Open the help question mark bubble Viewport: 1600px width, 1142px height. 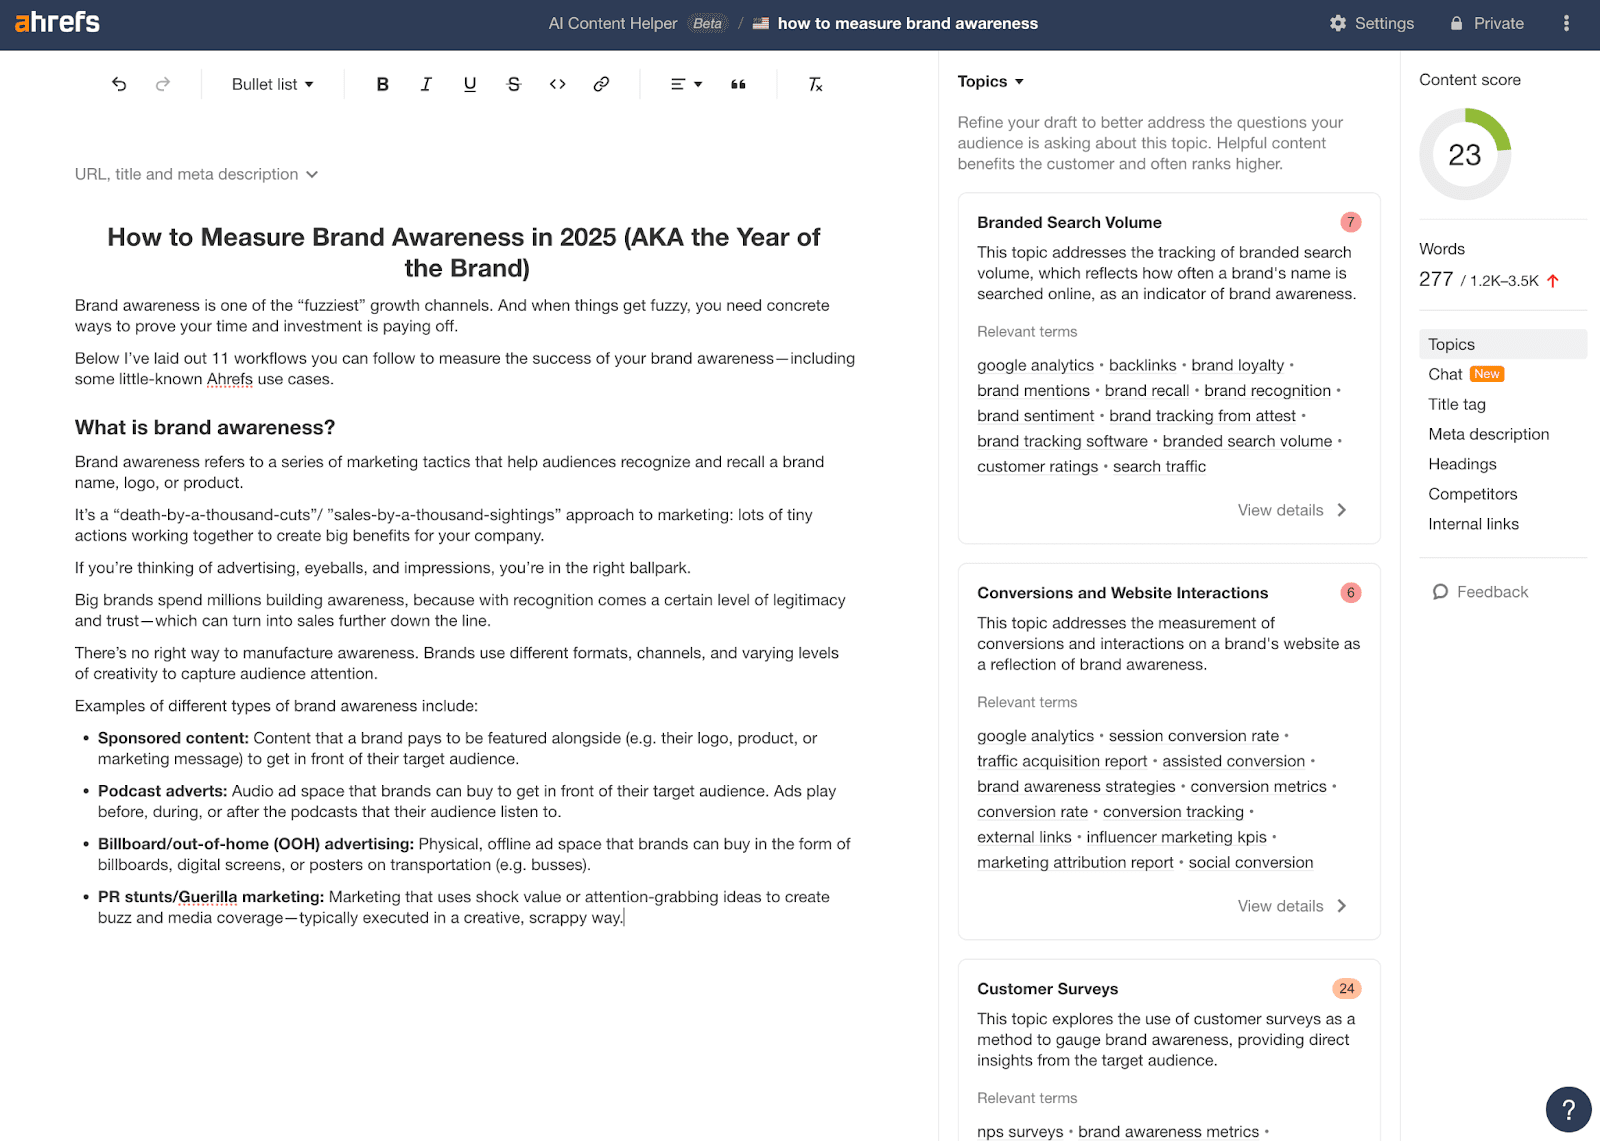[x=1566, y=1109]
